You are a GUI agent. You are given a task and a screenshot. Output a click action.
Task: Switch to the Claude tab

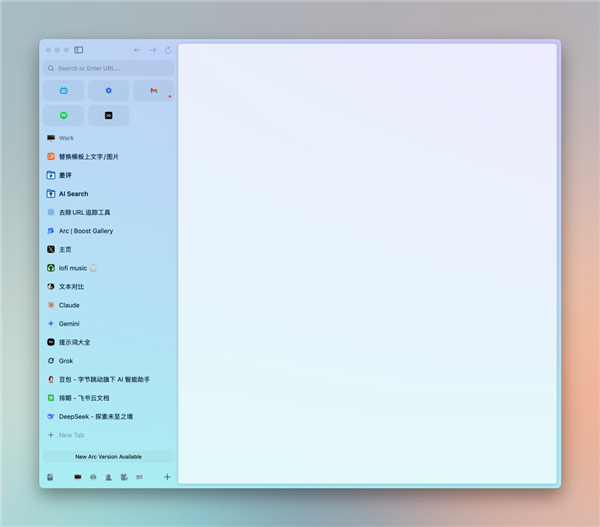69,305
